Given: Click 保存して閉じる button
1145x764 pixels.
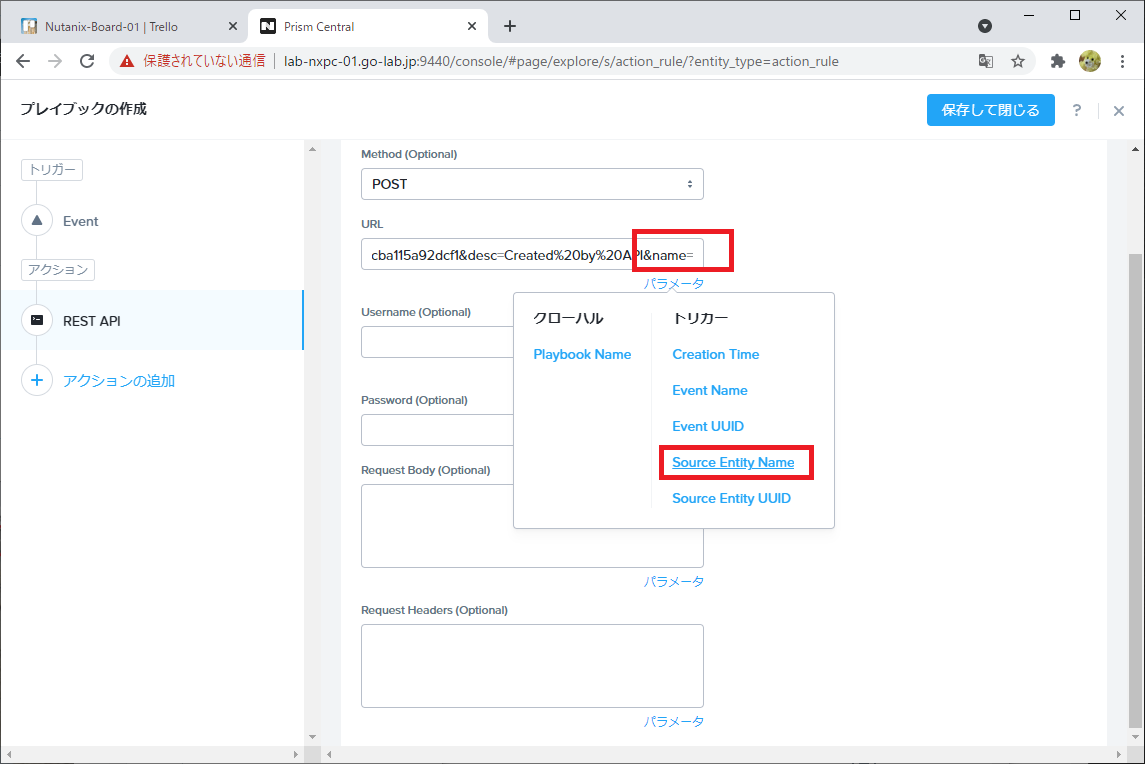Looking at the screenshot, I should 990,110.
